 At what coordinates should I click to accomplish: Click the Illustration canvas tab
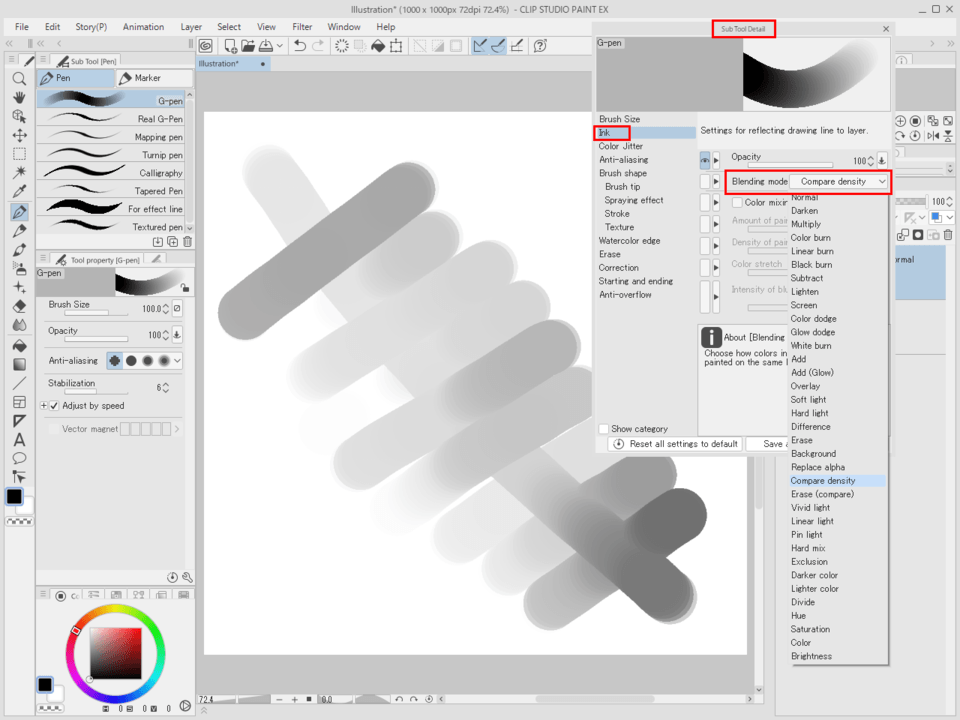(233, 64)
